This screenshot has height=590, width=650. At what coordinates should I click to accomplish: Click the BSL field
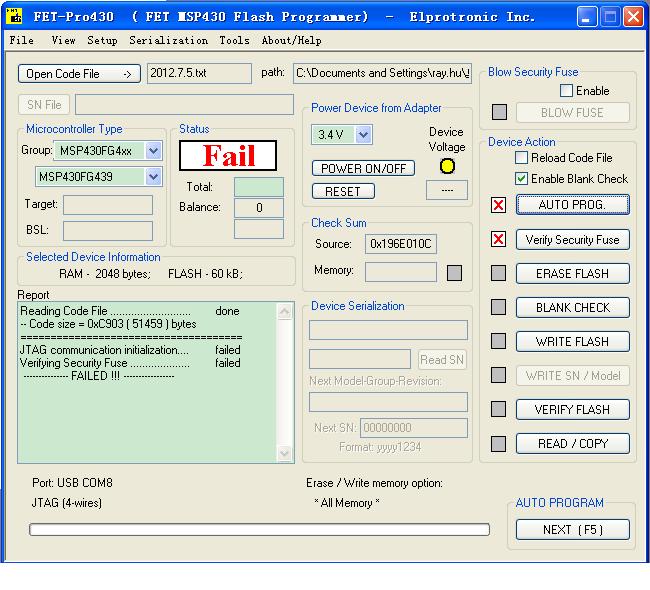[x=108, y=231]
